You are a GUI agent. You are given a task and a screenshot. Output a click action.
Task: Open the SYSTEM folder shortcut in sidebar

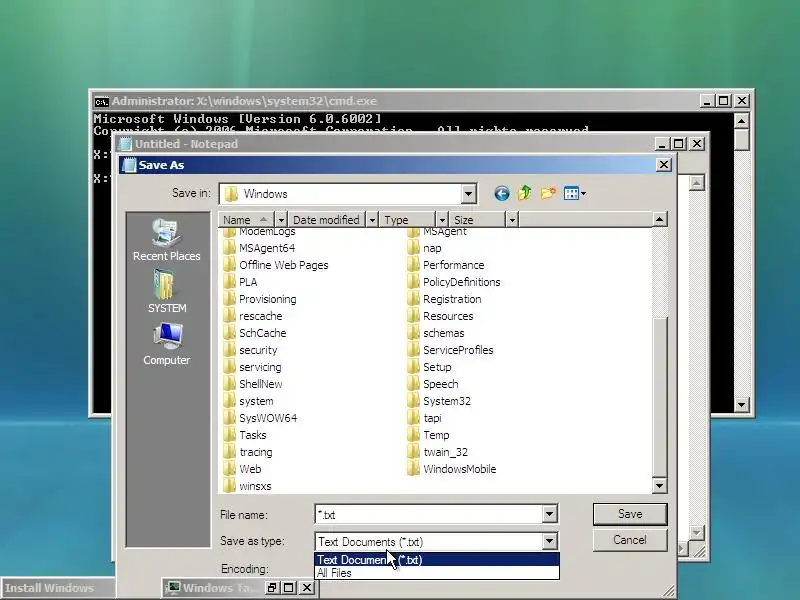[x=167, y=292]
